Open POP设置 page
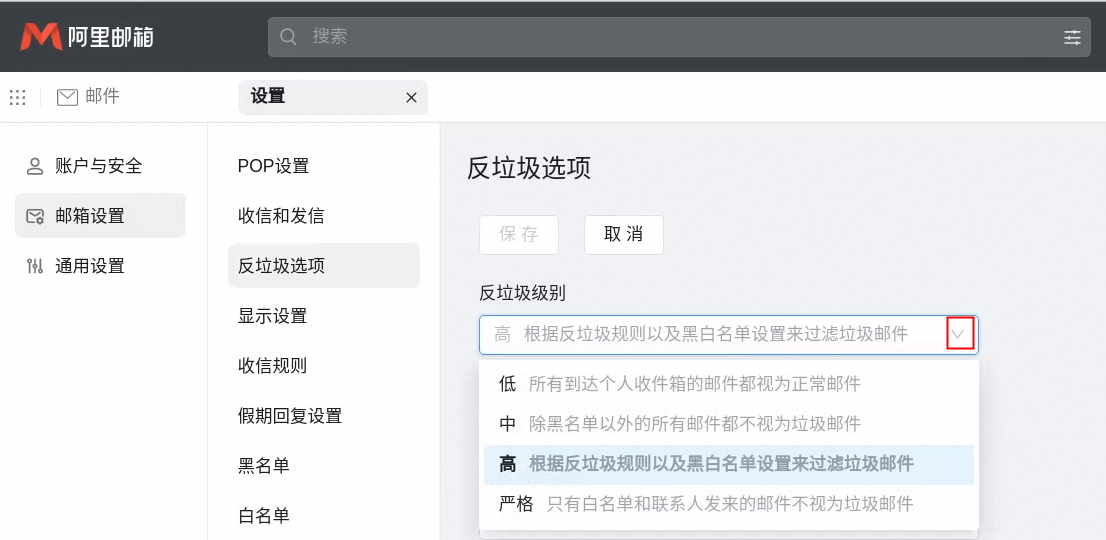 [273, 166]
